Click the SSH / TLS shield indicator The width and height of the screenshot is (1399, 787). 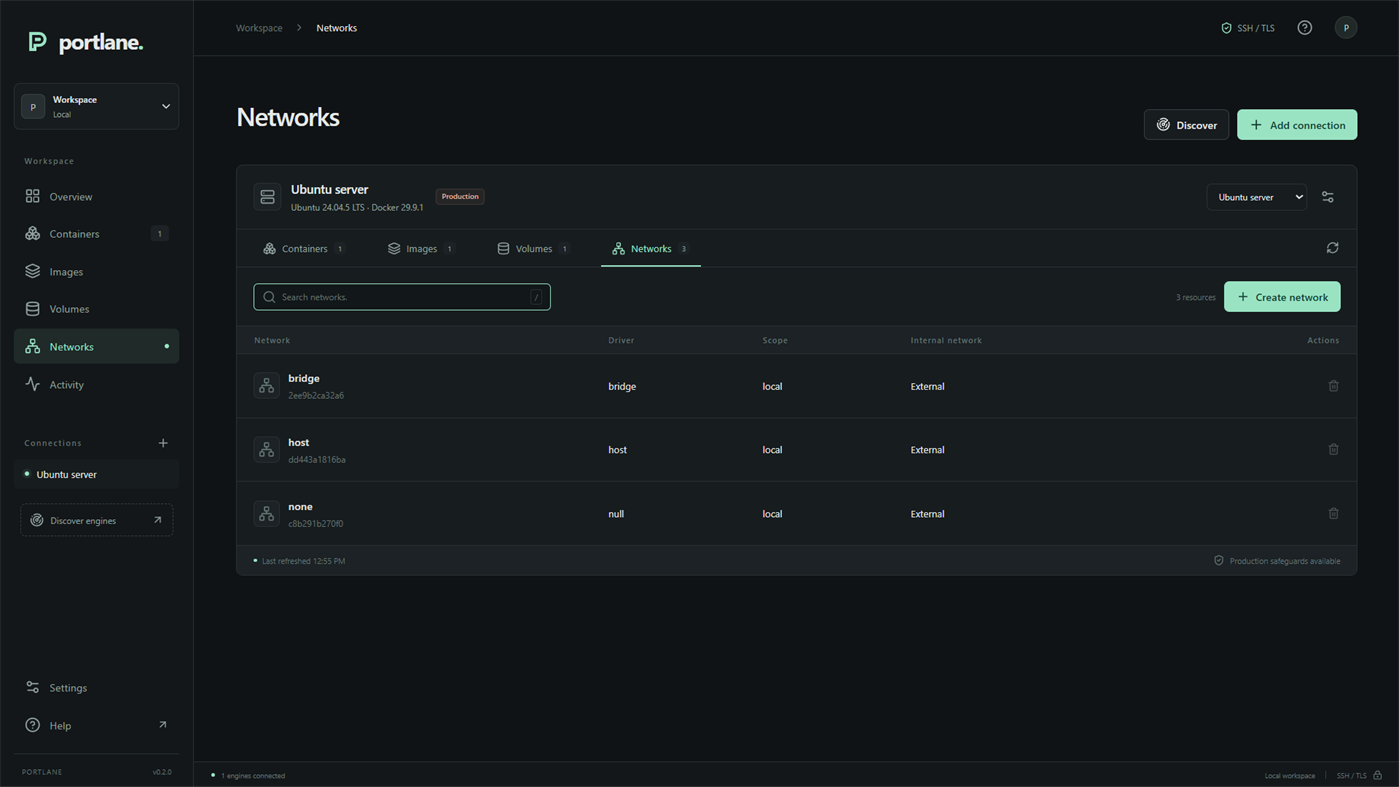pos(1247,28)
